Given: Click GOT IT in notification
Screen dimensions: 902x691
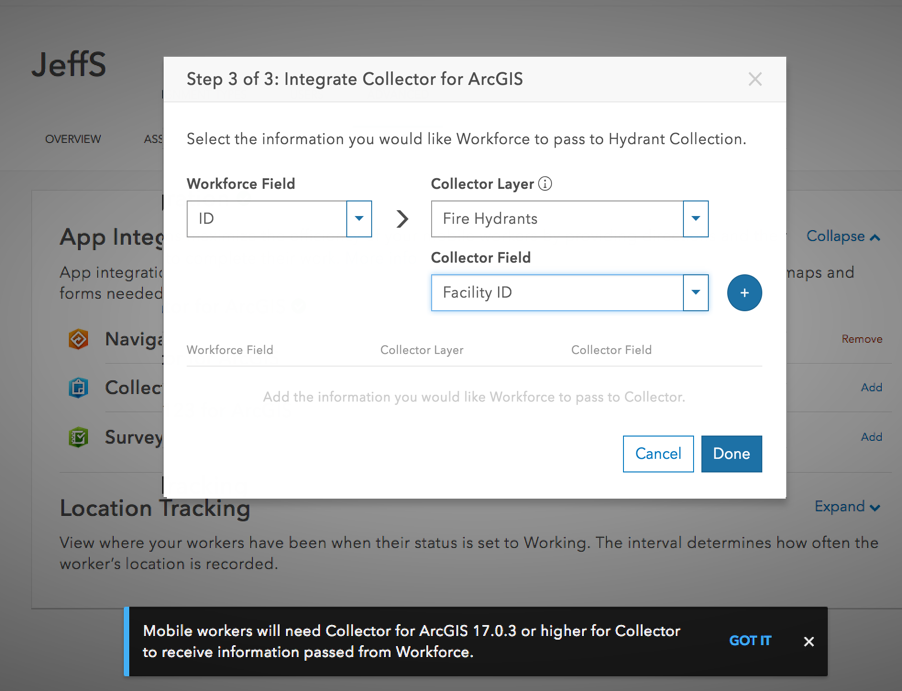Looking at the screenshot, I should coord(750,641).
